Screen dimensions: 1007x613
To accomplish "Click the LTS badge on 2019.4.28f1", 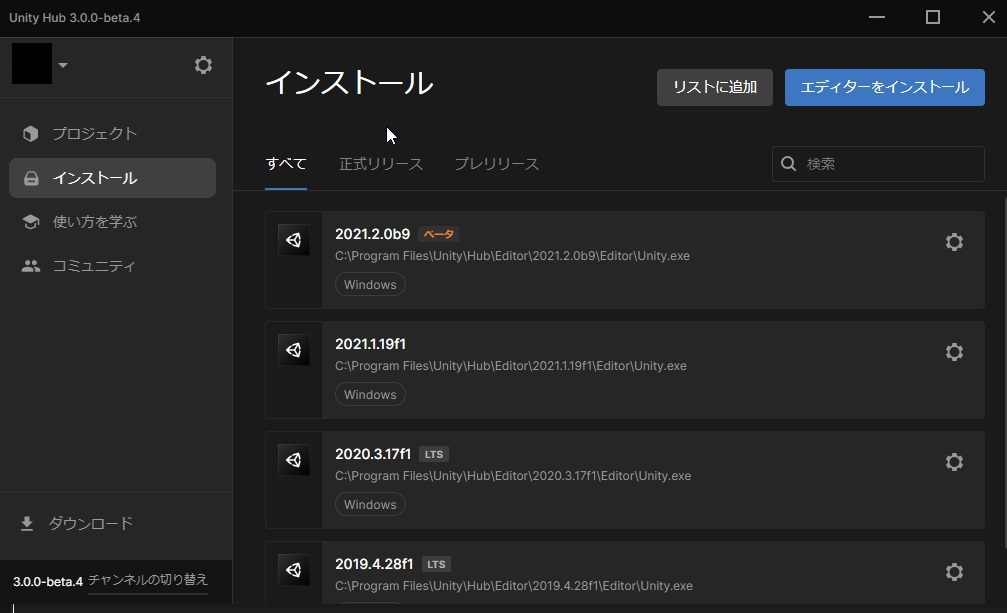I will click(x=436, y=564).
